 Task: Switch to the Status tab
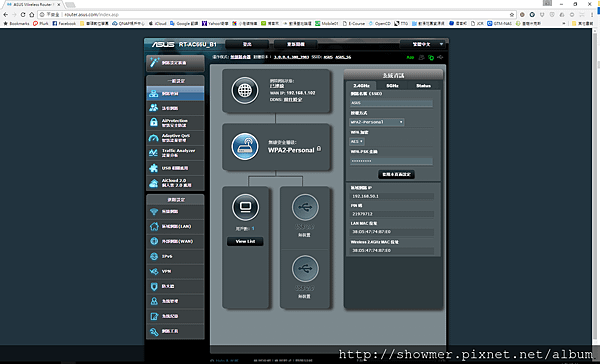[x=424, y=86]
